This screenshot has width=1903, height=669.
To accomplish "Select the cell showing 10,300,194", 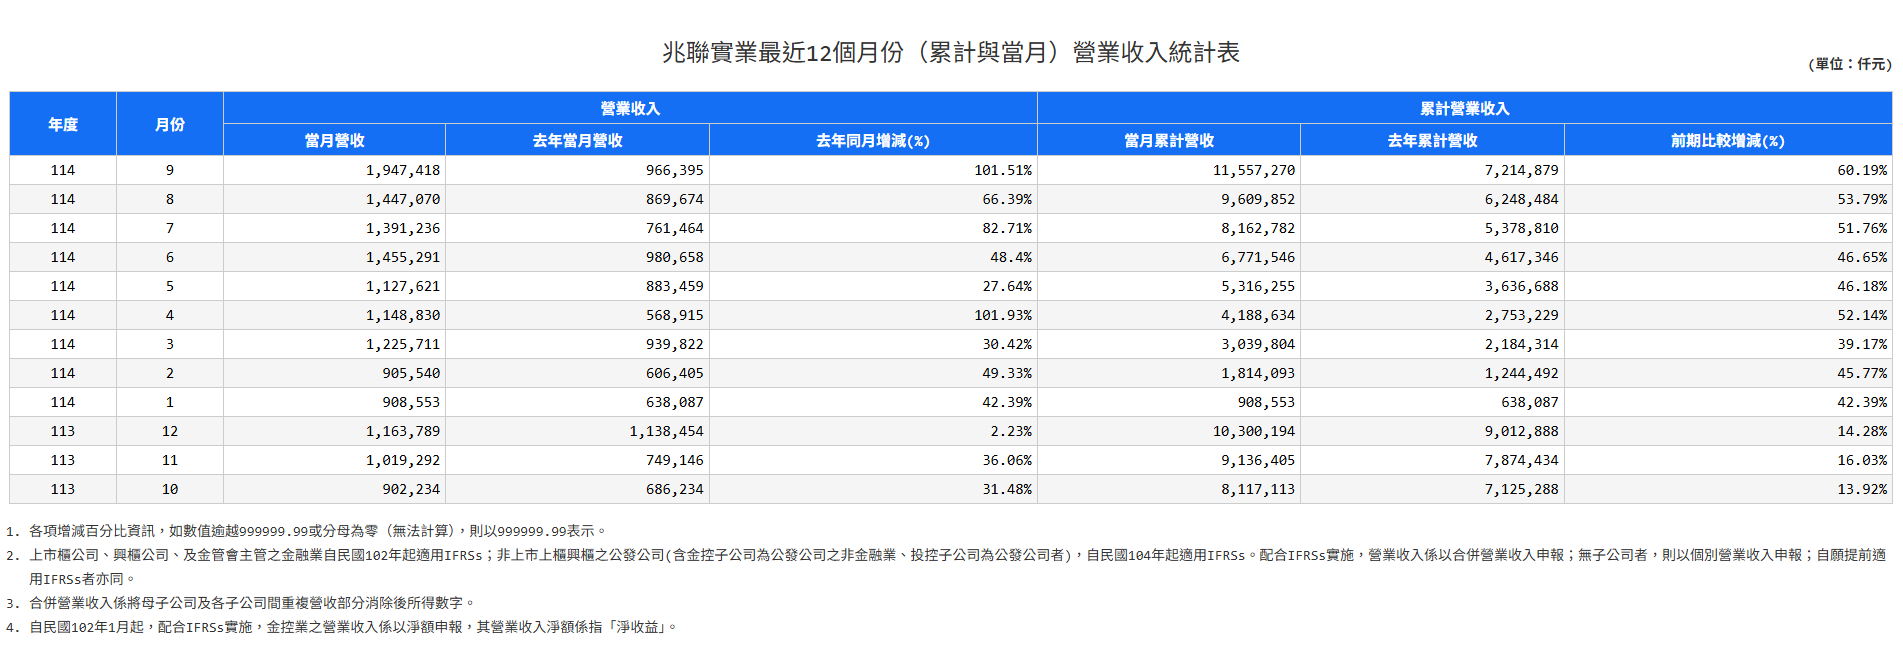I will 1253,431.
